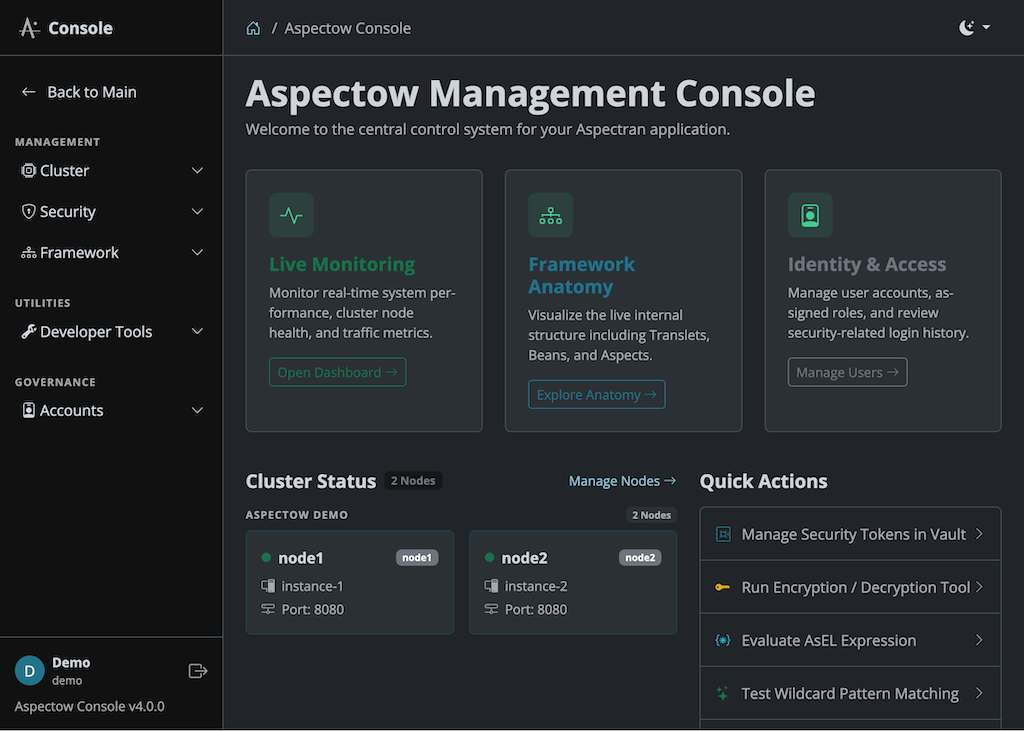Click chevron on Manage Security Tokens row

(x=979, y=534)
